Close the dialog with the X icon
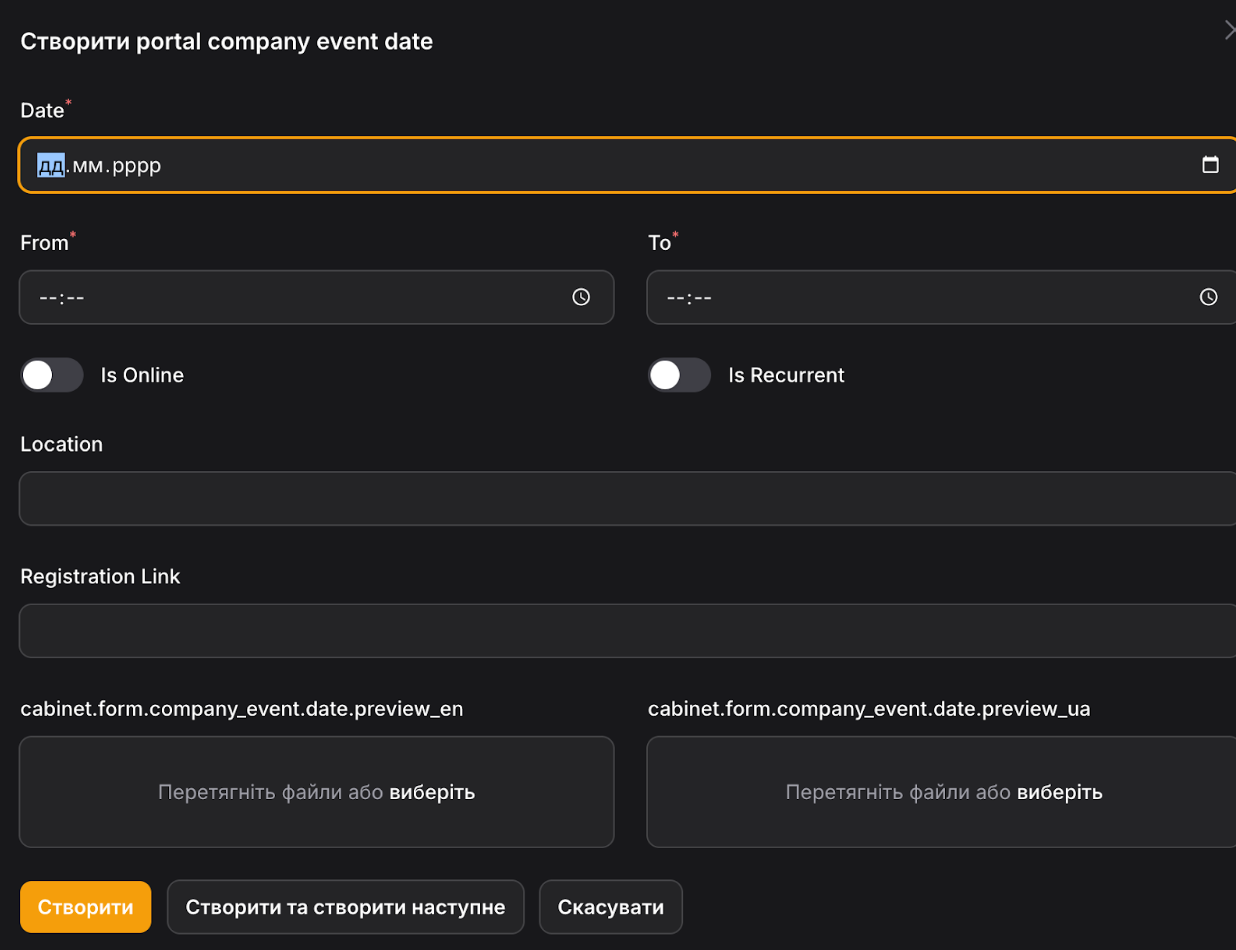This screenshot has width=1236, height=950. (1229, 31)
